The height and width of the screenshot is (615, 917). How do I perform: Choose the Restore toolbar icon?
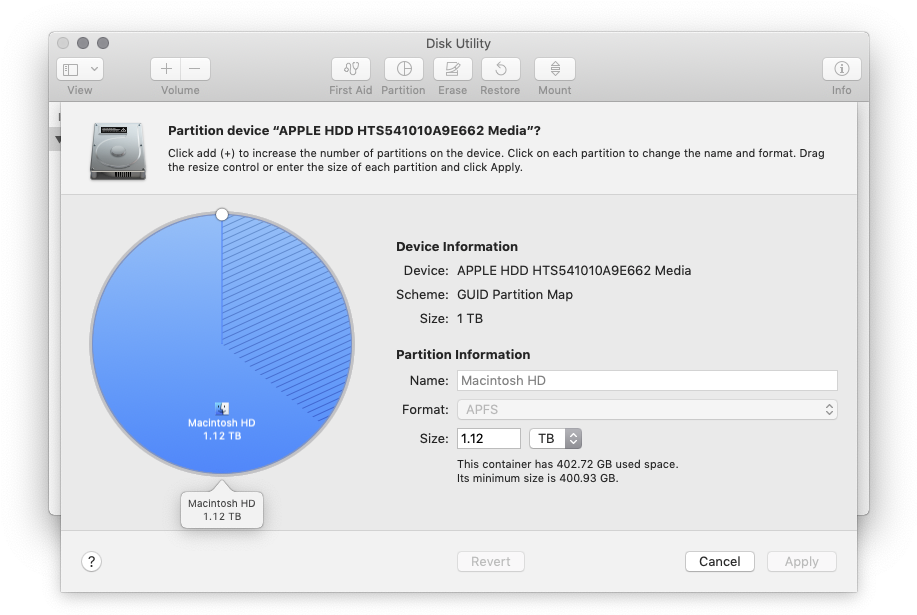coord(501,69)
